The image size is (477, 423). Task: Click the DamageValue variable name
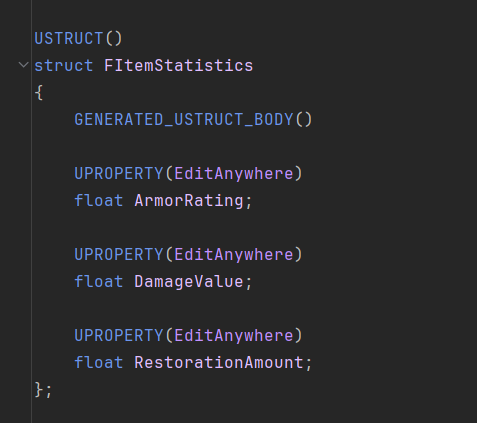[189, 282]
